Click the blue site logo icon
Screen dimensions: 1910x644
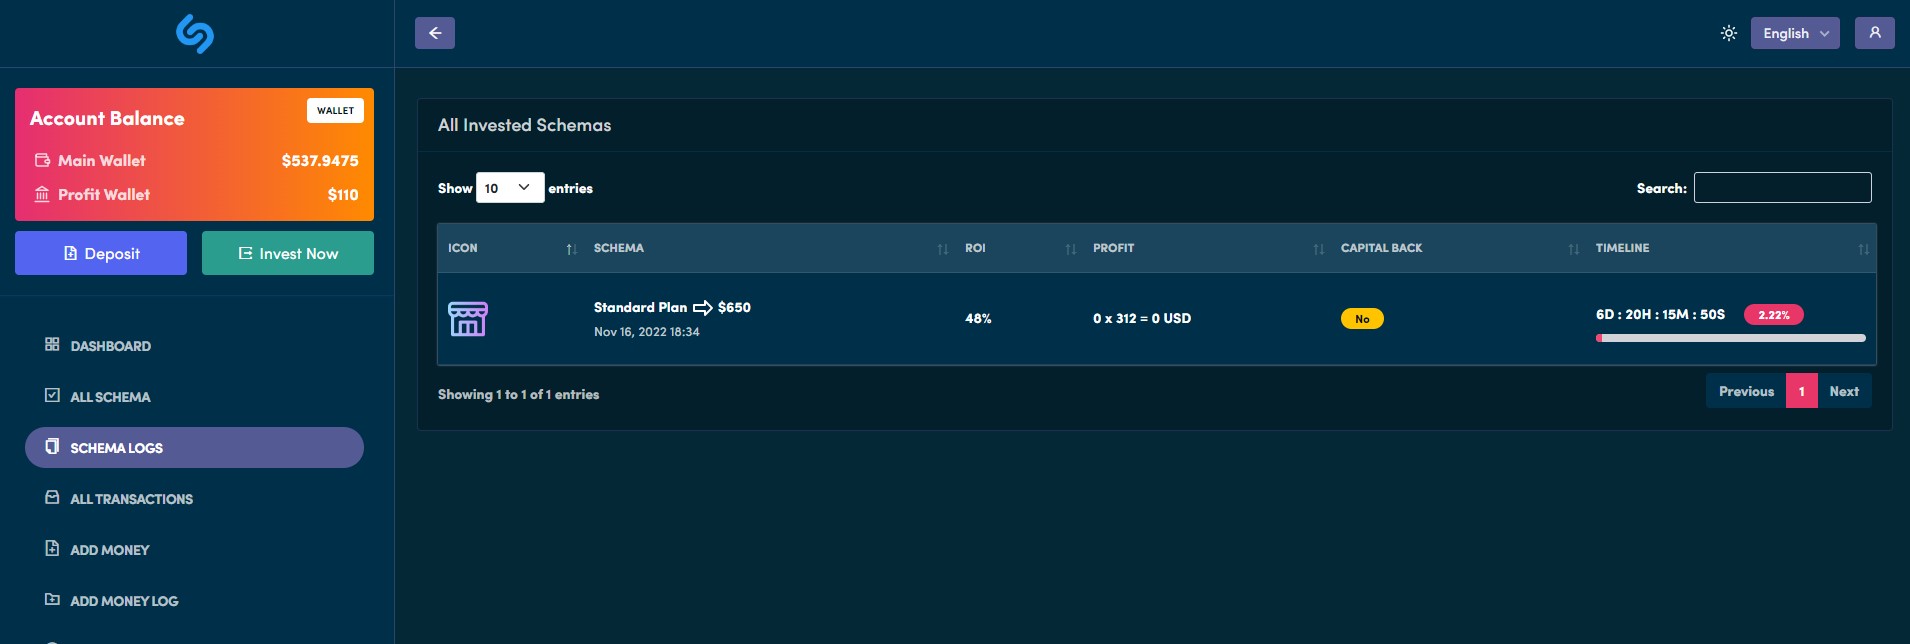(195, 34)
